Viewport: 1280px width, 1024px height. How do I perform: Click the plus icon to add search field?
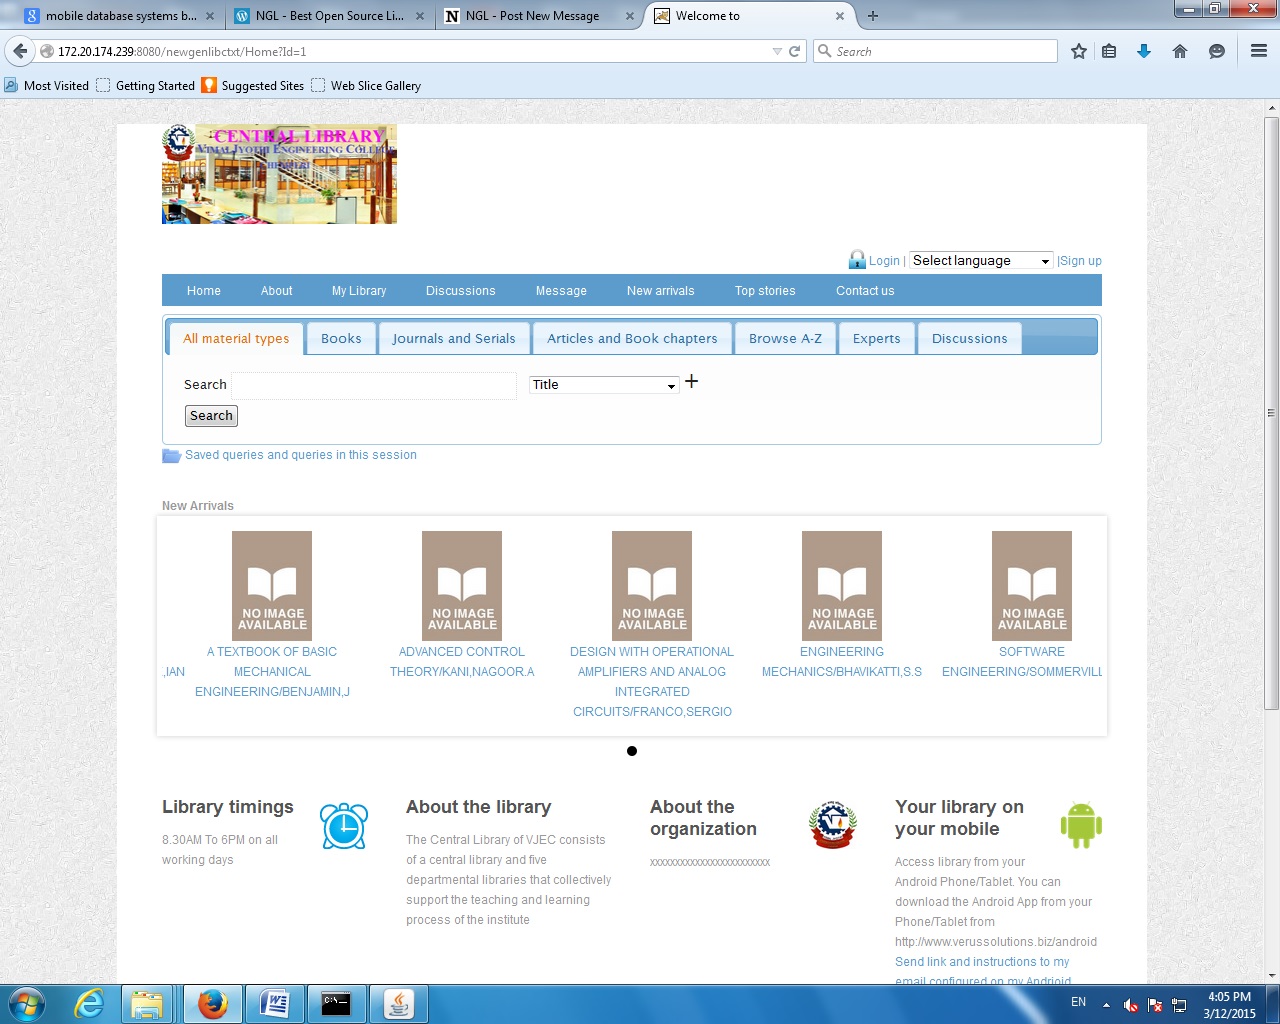pyautogui.click(x=691, y=382)
